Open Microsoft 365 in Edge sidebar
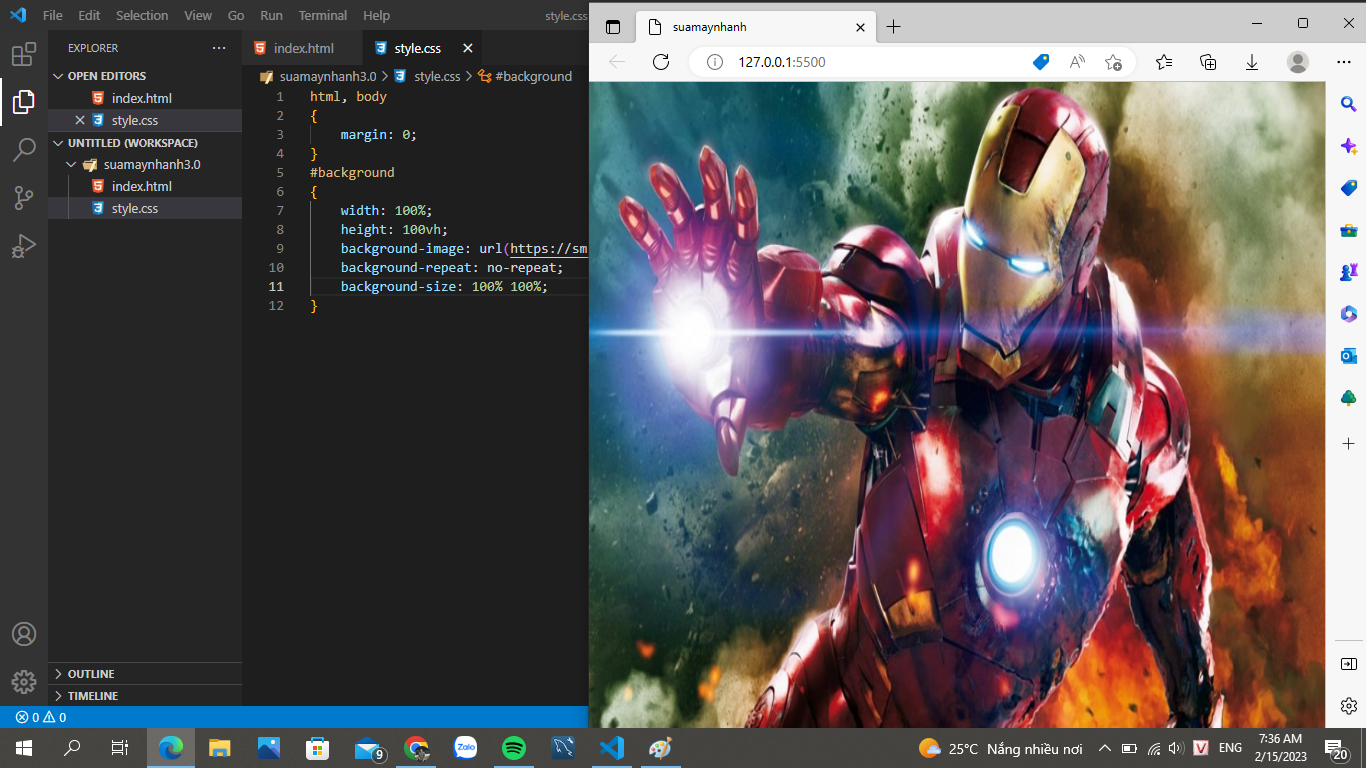This screenshot has width=1366, height=768. [x=1348, y=314]
